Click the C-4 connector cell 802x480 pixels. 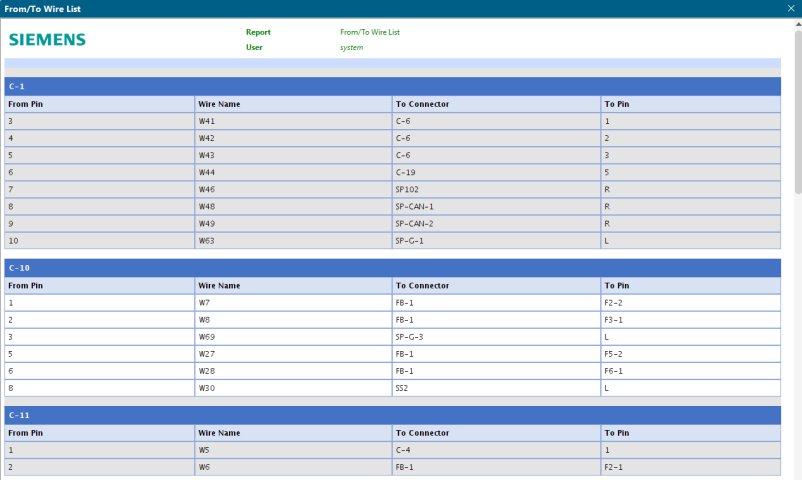[496, 450]
